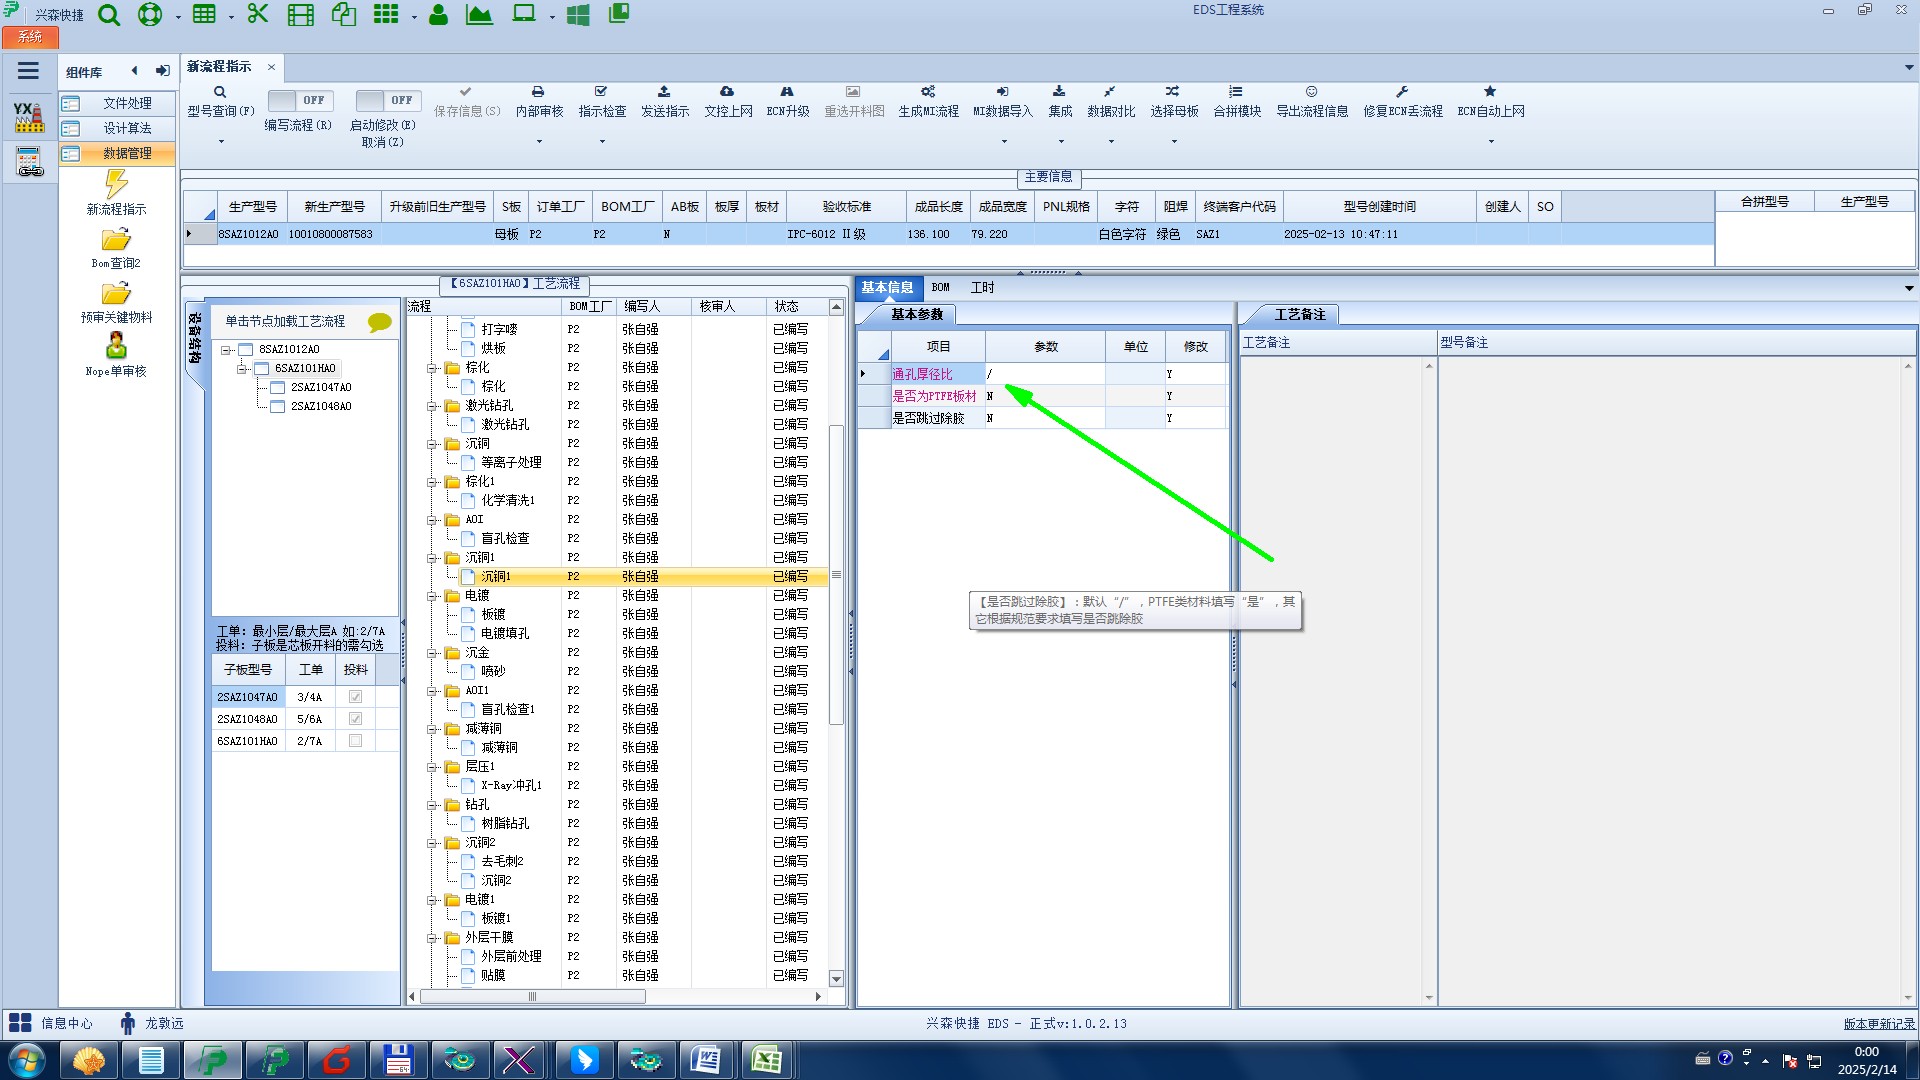
Task: Open Excel from the Windows taskbar
Action: (767, 1060)
